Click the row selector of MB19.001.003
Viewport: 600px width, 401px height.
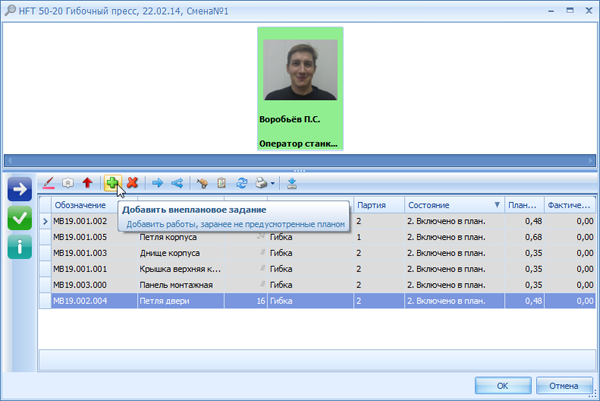pos(45,253)
